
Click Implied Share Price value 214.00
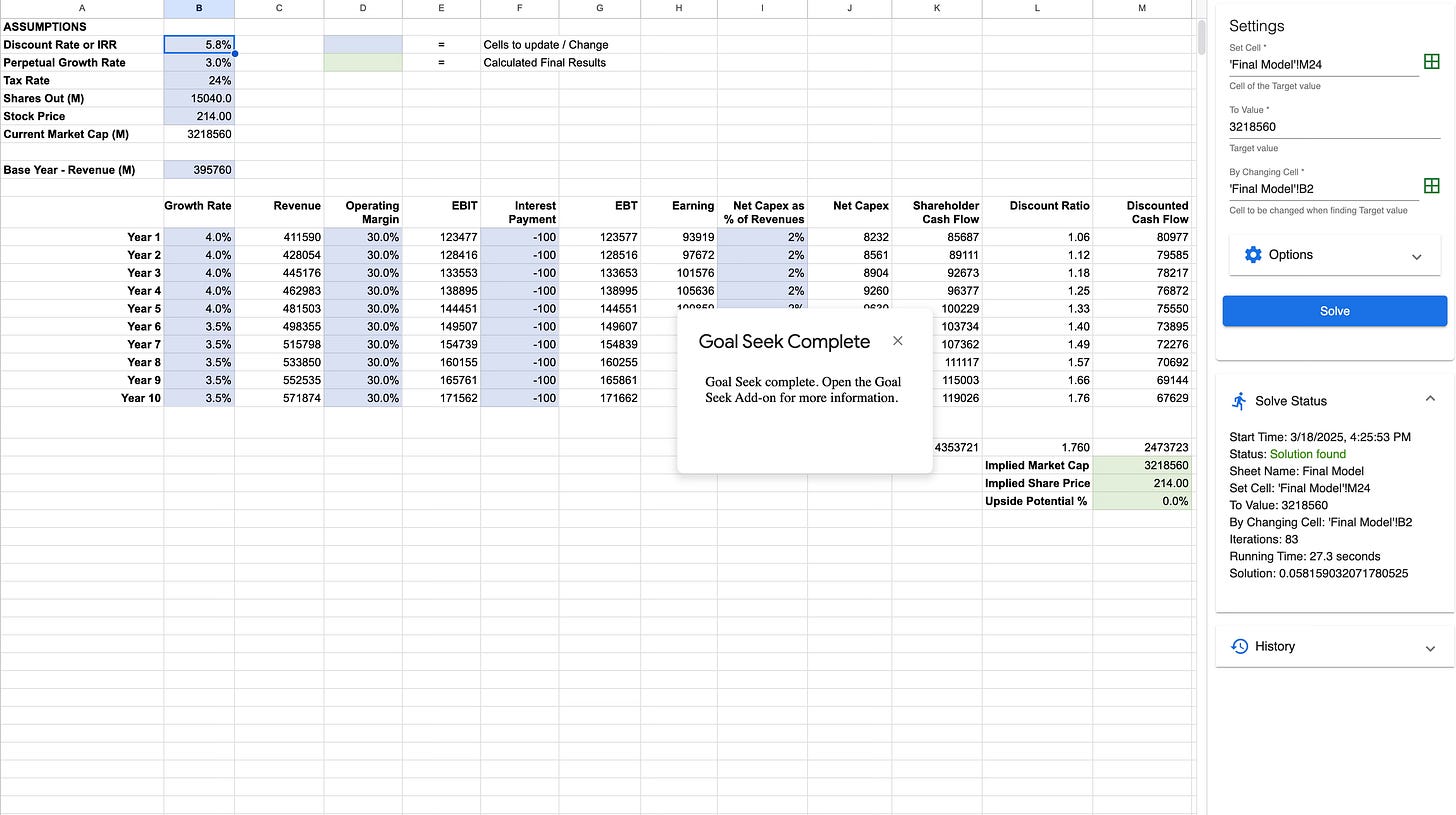[x=1142, y=483]
